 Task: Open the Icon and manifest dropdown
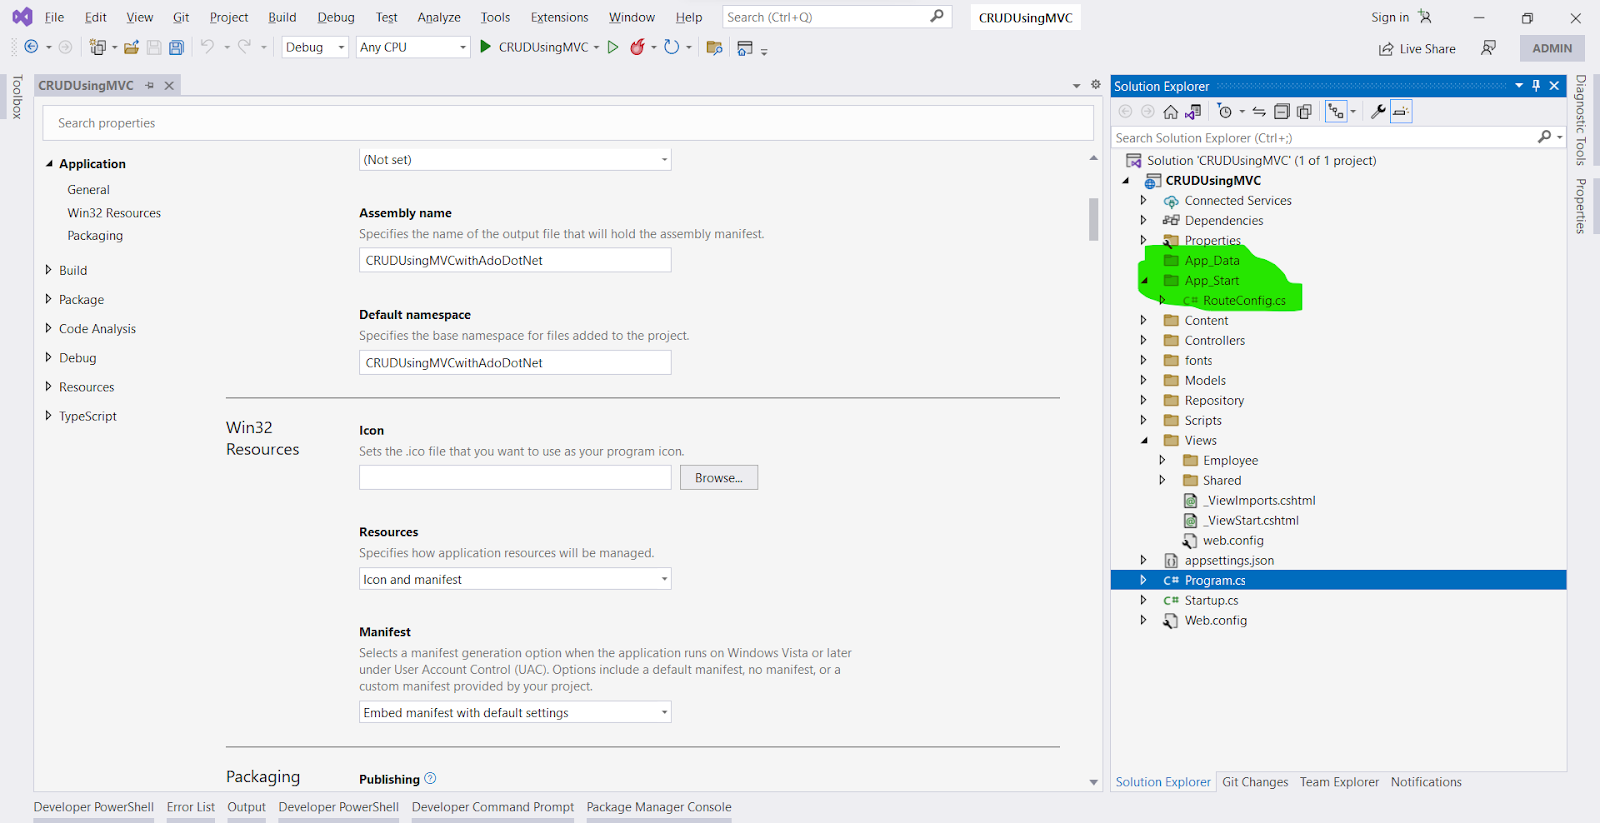[x=515, y=579]
